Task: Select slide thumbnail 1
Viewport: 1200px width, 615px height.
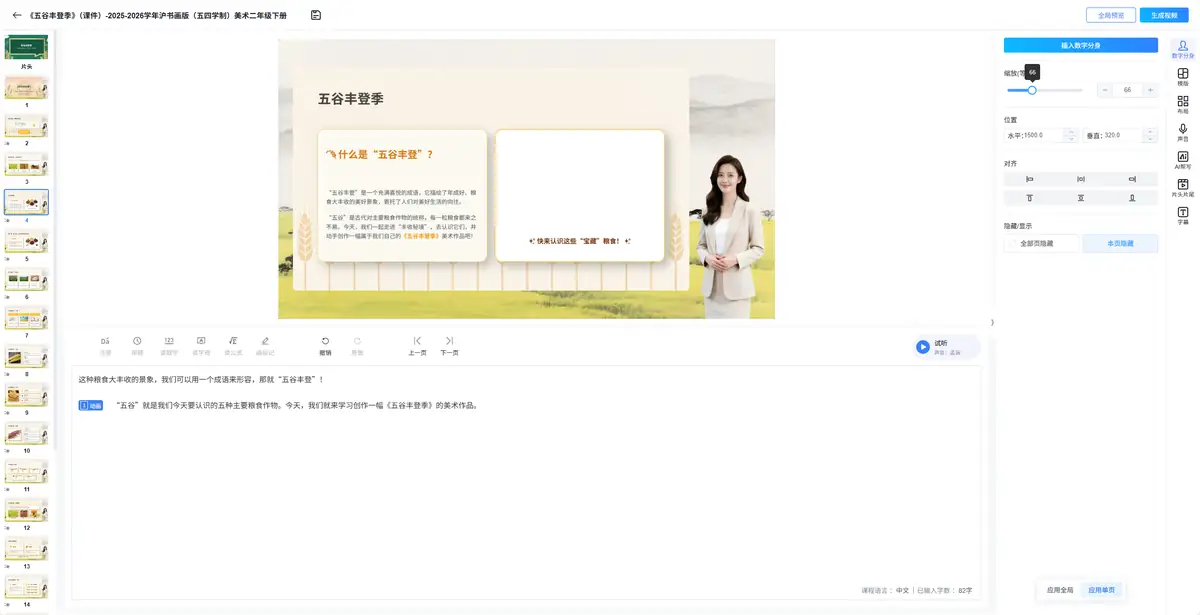Action: tap(26, 87)
